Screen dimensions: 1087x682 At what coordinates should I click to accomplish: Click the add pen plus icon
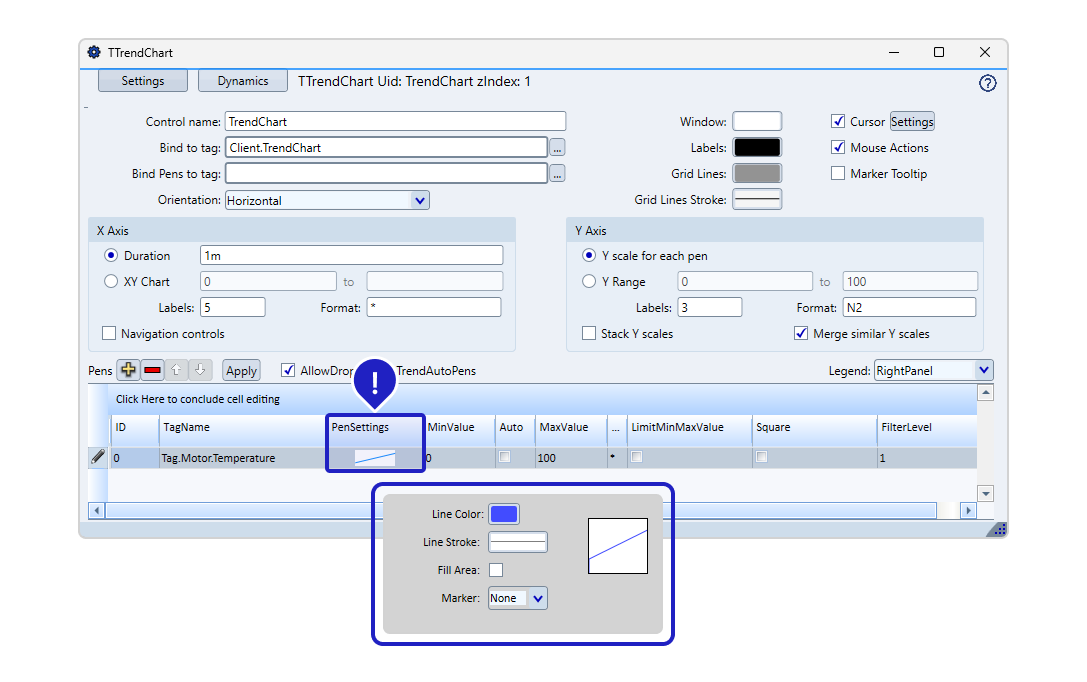pos(128,370)
